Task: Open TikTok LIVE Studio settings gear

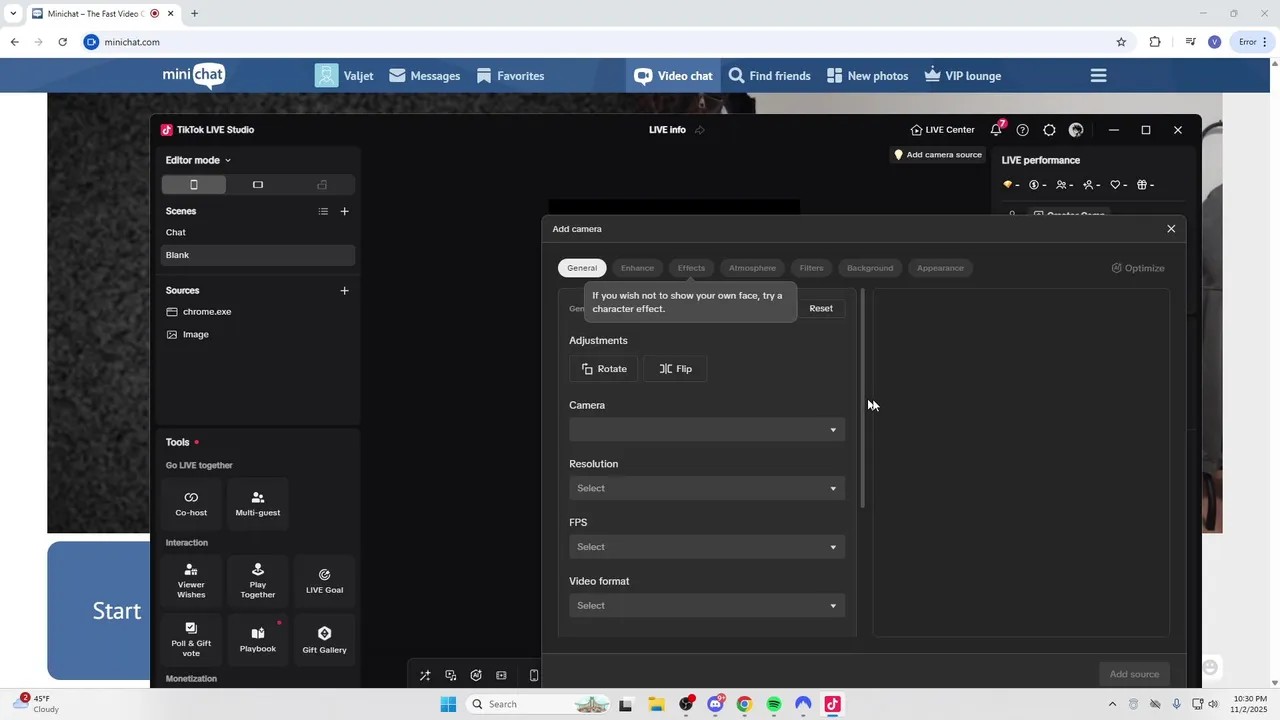Action: point(1049,130)
